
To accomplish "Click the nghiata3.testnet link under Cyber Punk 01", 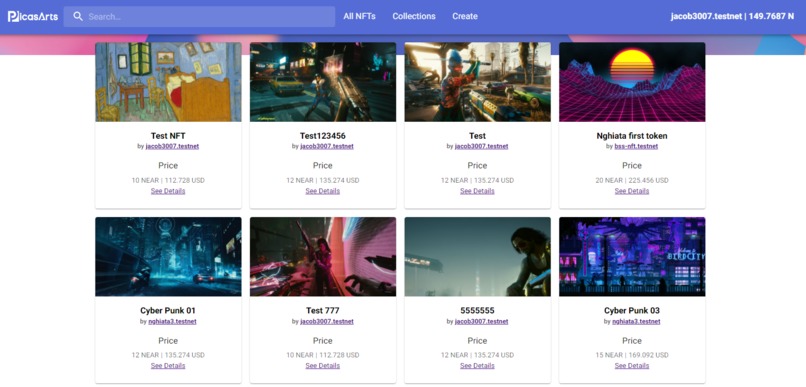I will tap(172, 322).
